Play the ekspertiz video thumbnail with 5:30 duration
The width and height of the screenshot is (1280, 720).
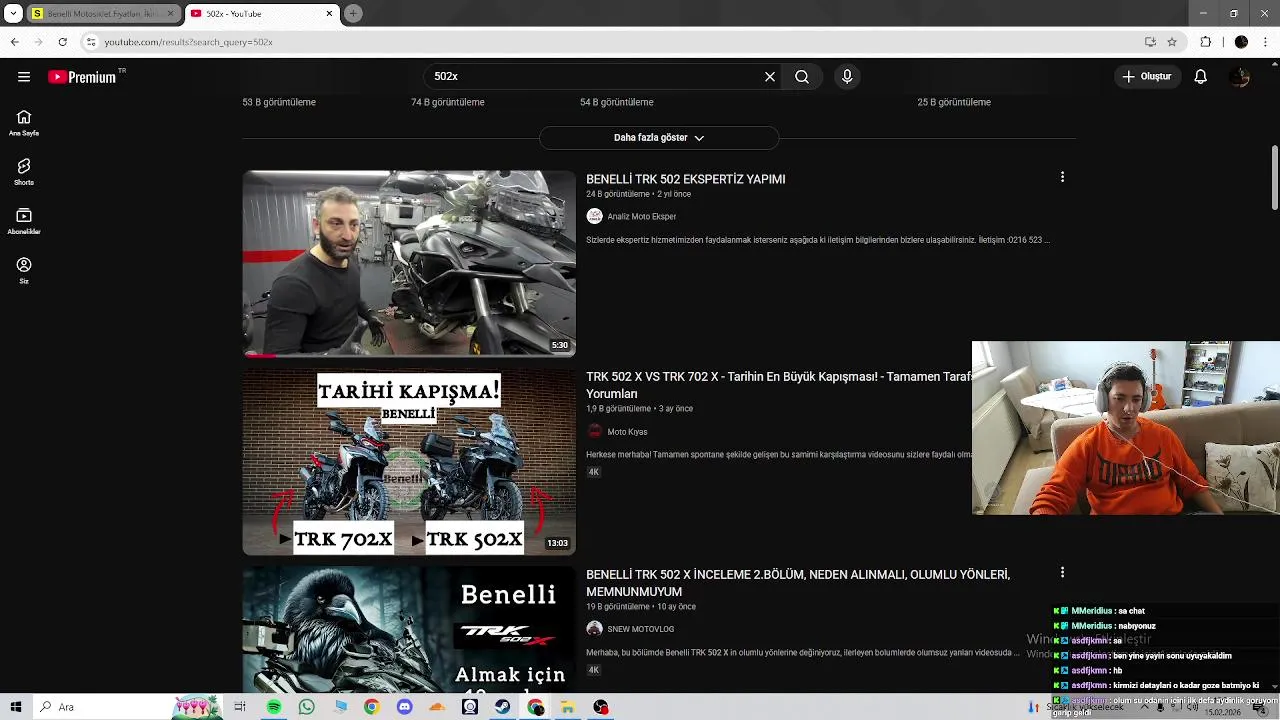409,263
